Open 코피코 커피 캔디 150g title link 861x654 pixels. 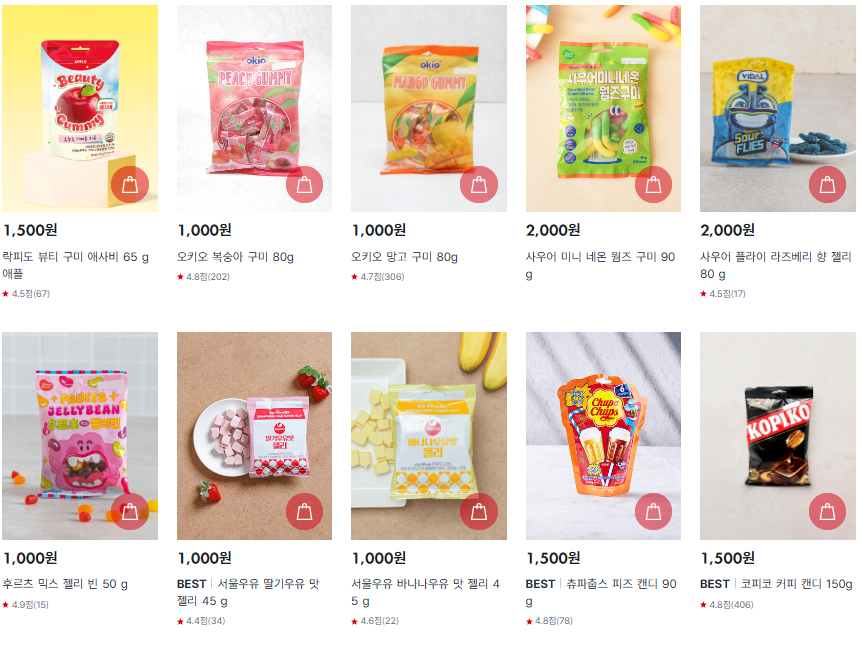[796, 584]
